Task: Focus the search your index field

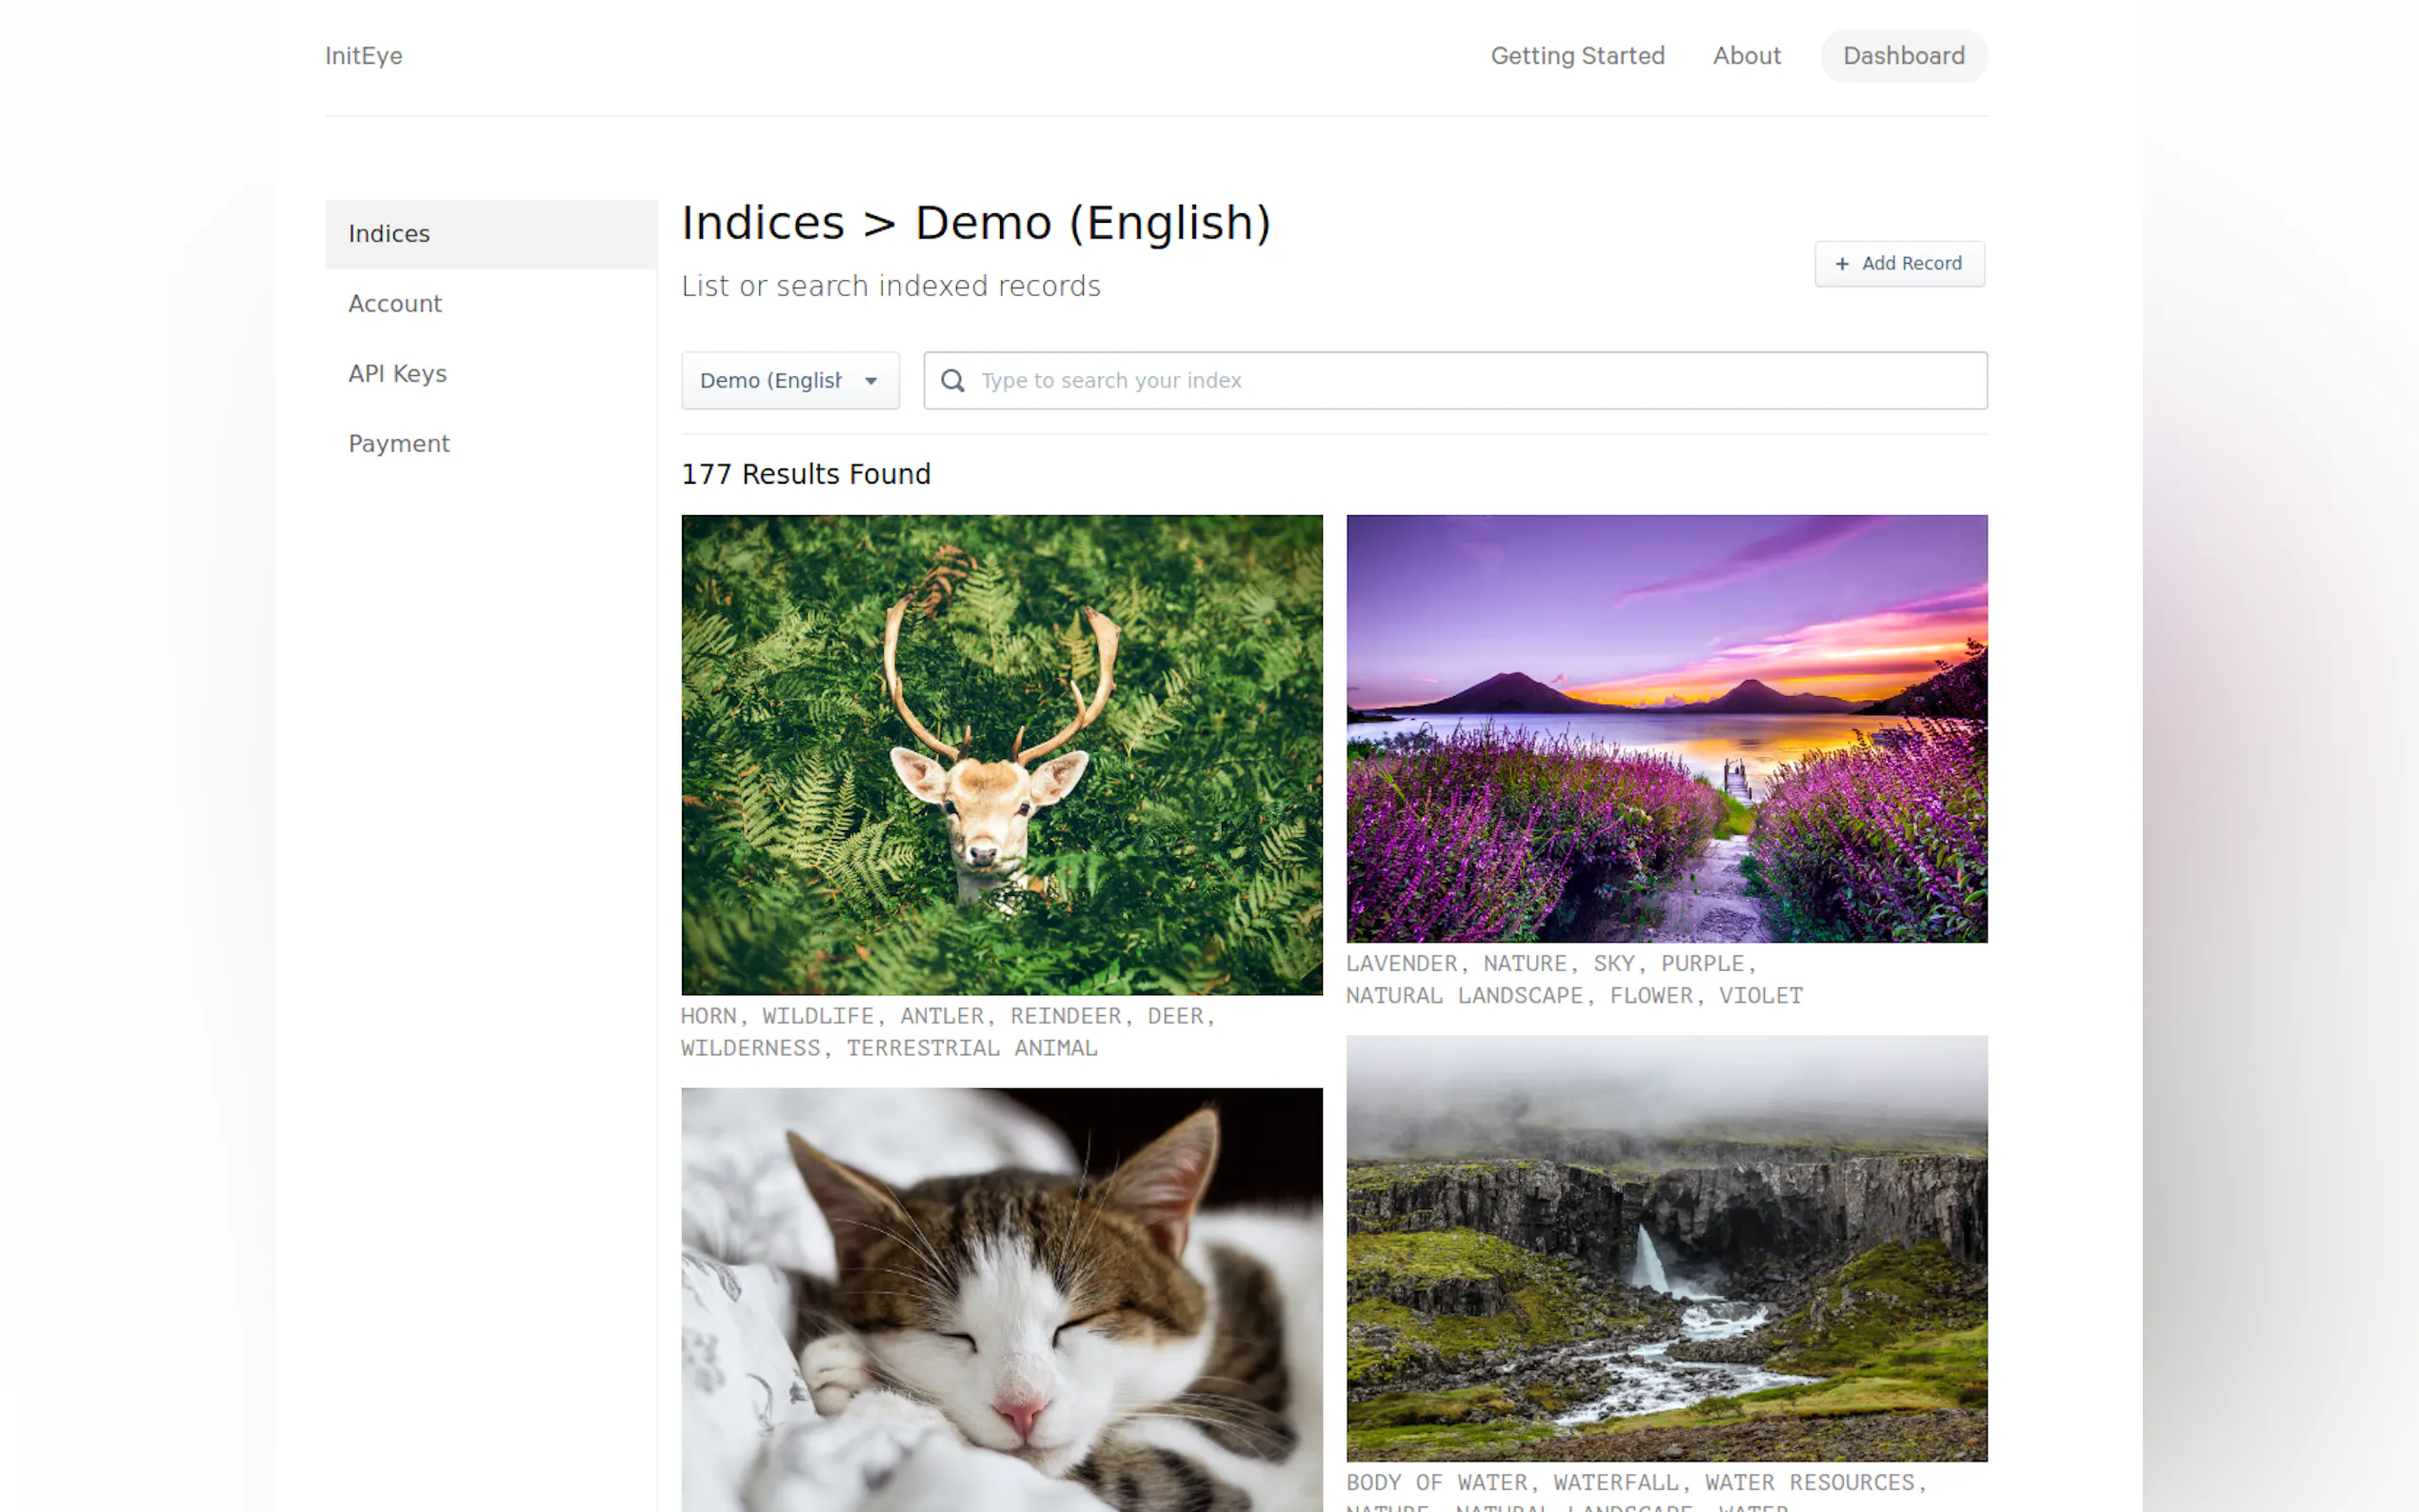Action: pos(1470,380)
